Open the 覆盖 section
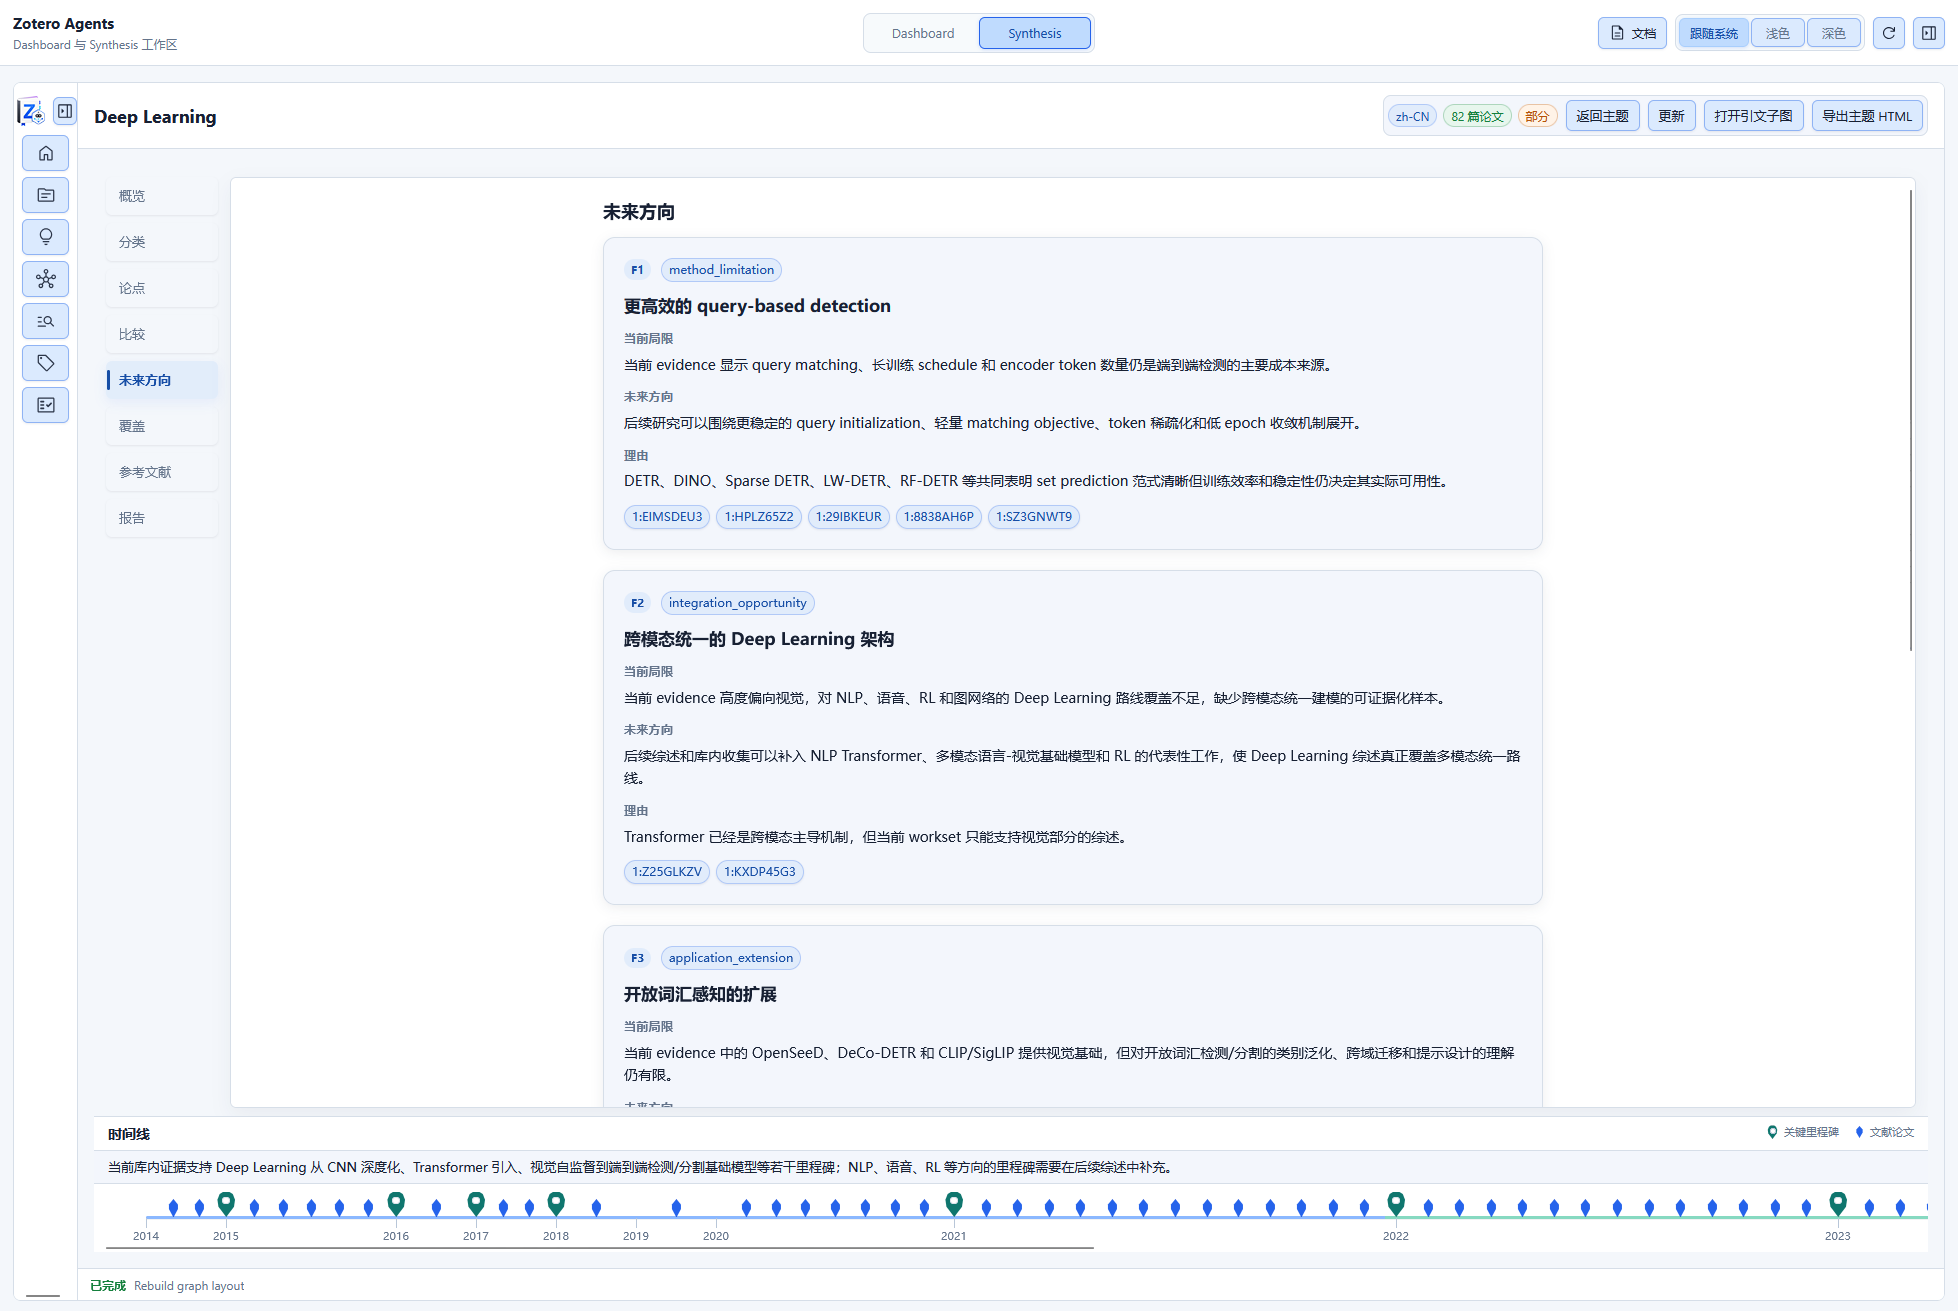This screenshot has height=1311, width=1958. 162,426
